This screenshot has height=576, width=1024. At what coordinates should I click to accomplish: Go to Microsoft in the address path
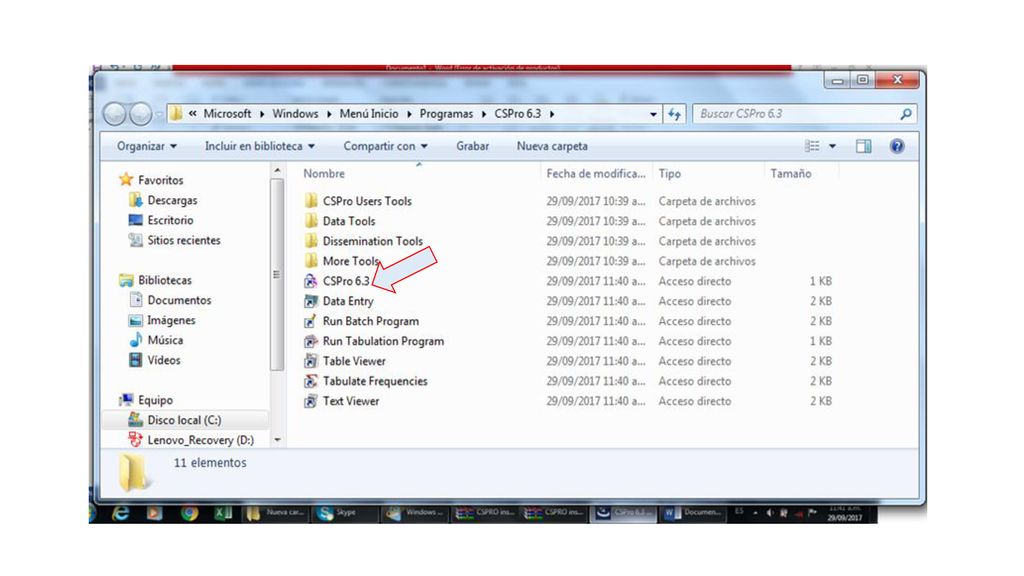pyautogui.click(x=227, y=114)
